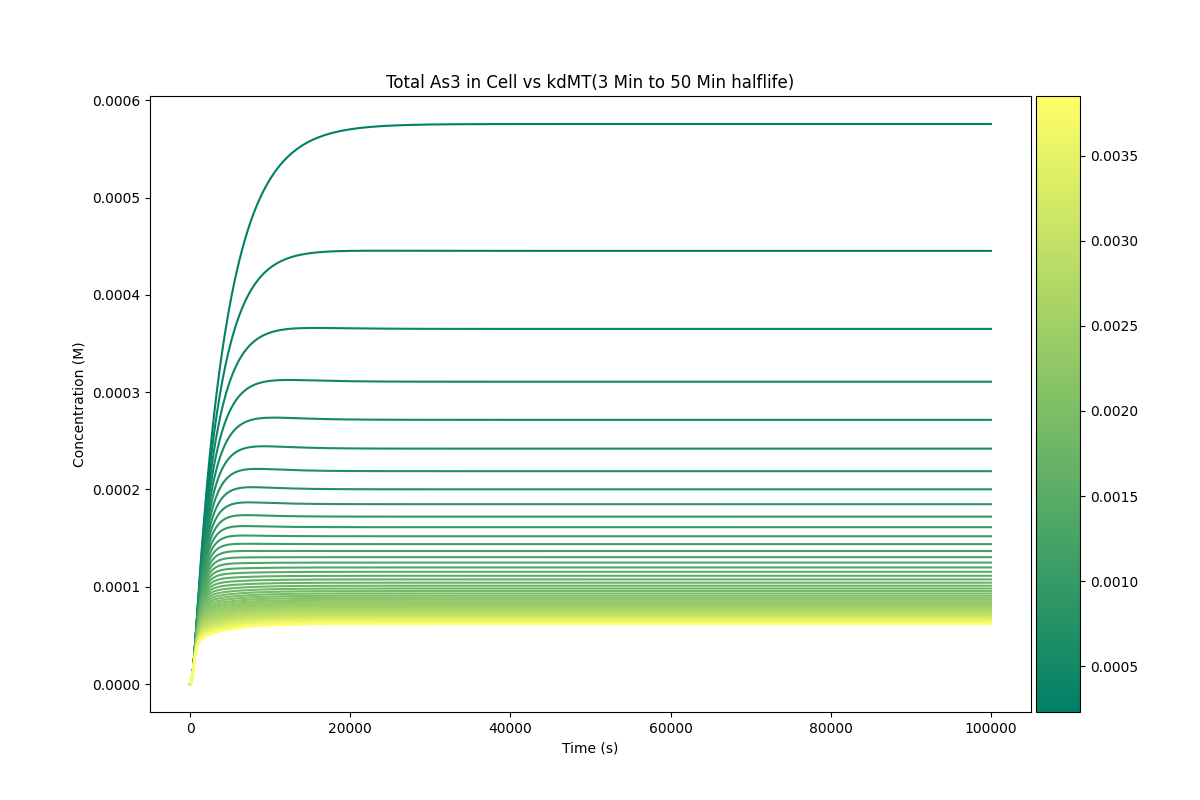The height and width of the screenshot is (800, 1200).
Task: Click the dark green bottom of the colorbar
Action: click(1058, 705)
